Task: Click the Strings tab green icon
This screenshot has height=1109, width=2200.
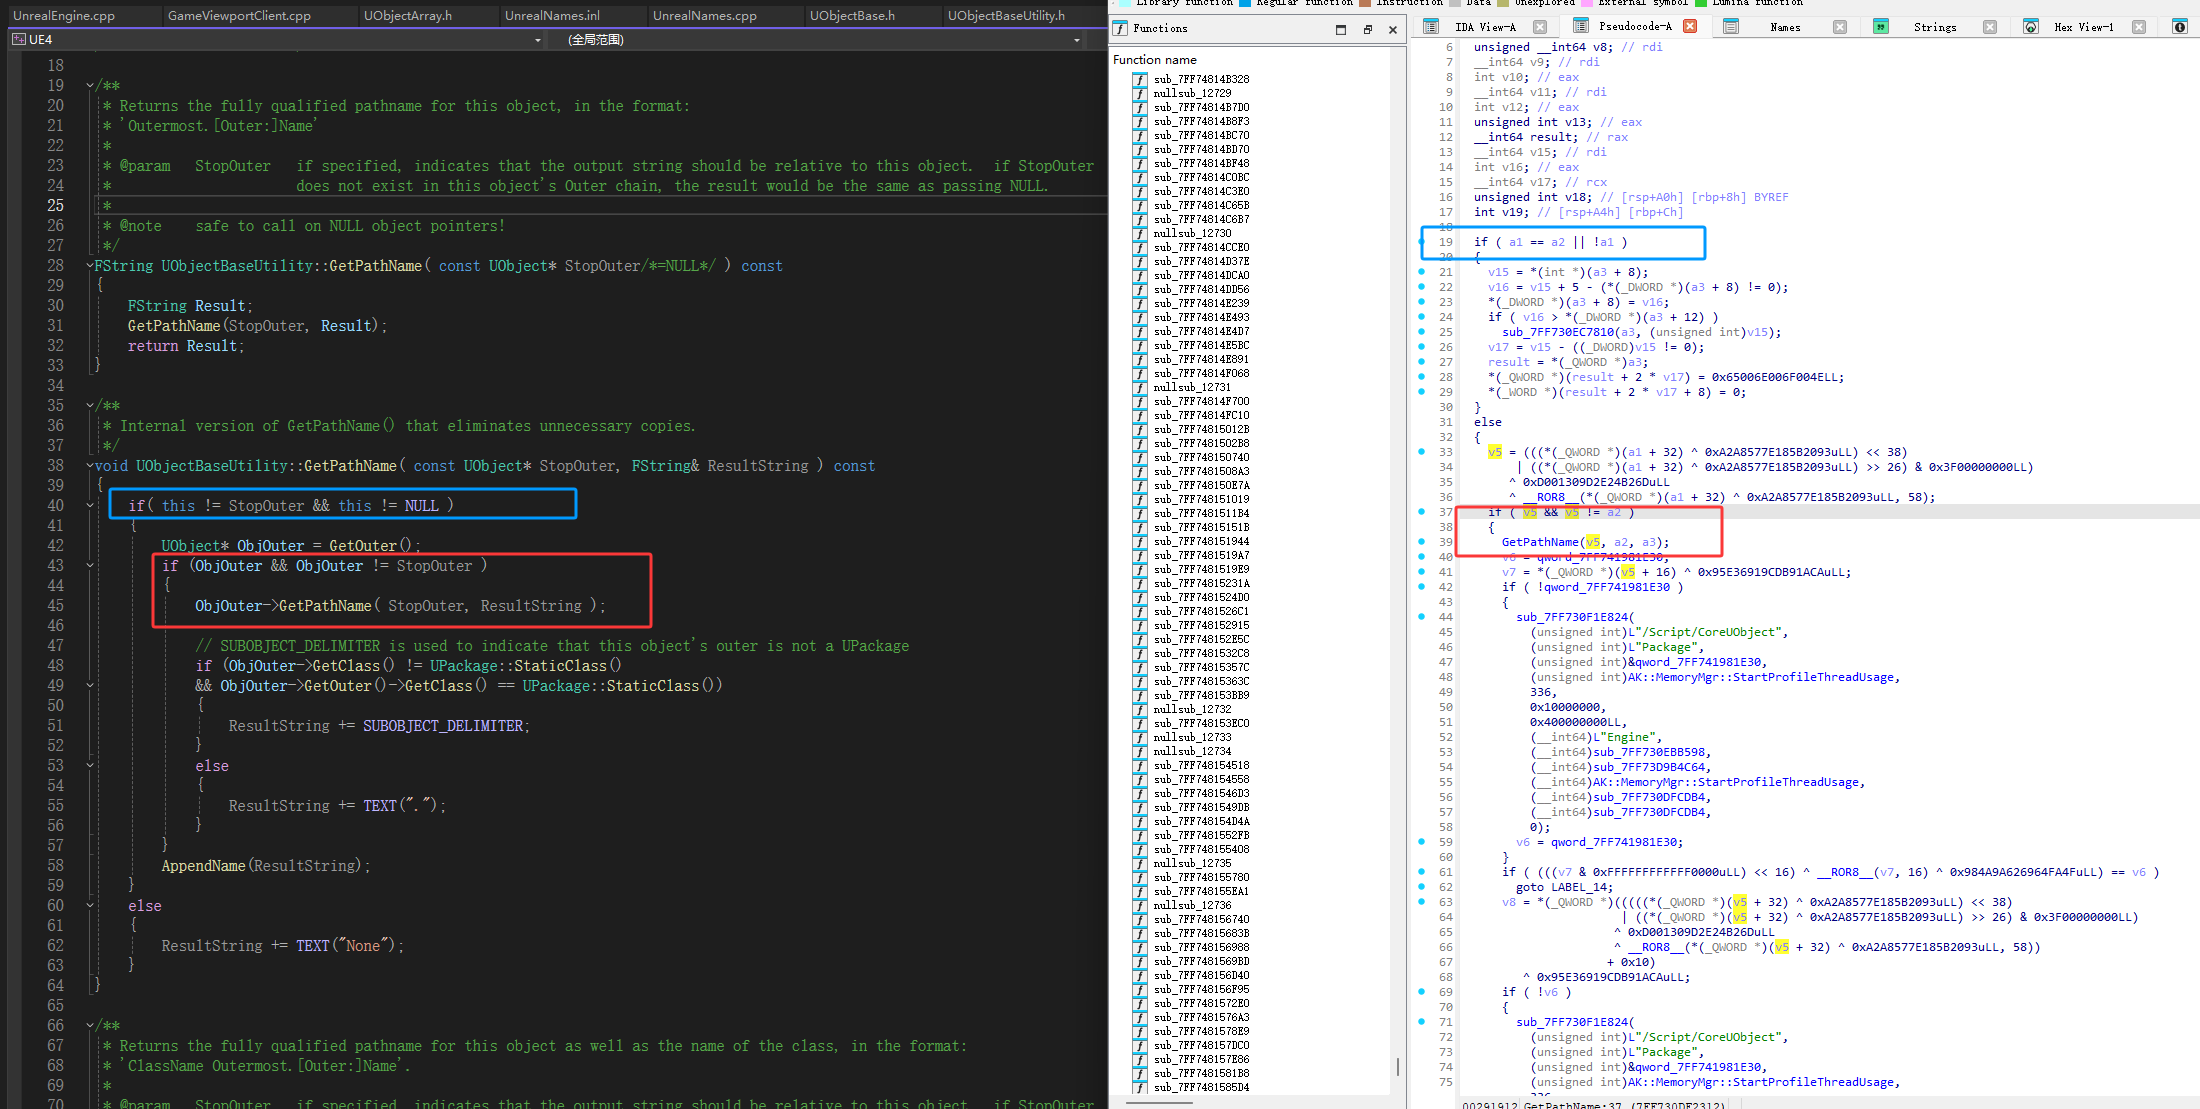Action: pos(1881,27)
